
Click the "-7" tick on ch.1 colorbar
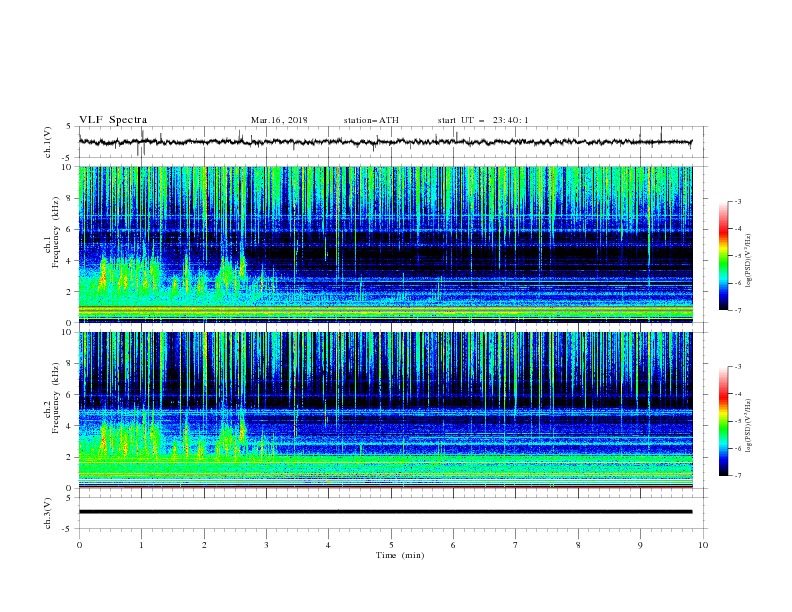tap(737, 310)
